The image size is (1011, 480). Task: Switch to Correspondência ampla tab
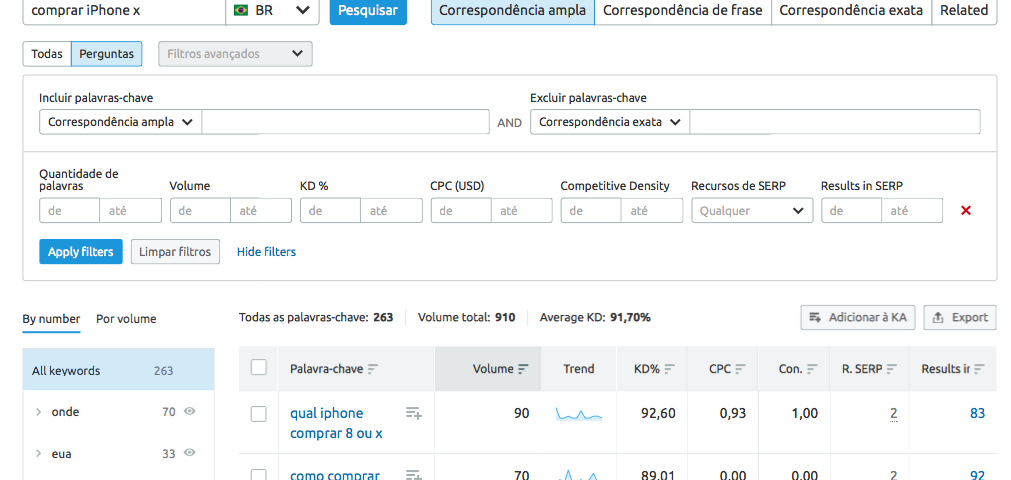pyautogui.click(x=513, y=10)
